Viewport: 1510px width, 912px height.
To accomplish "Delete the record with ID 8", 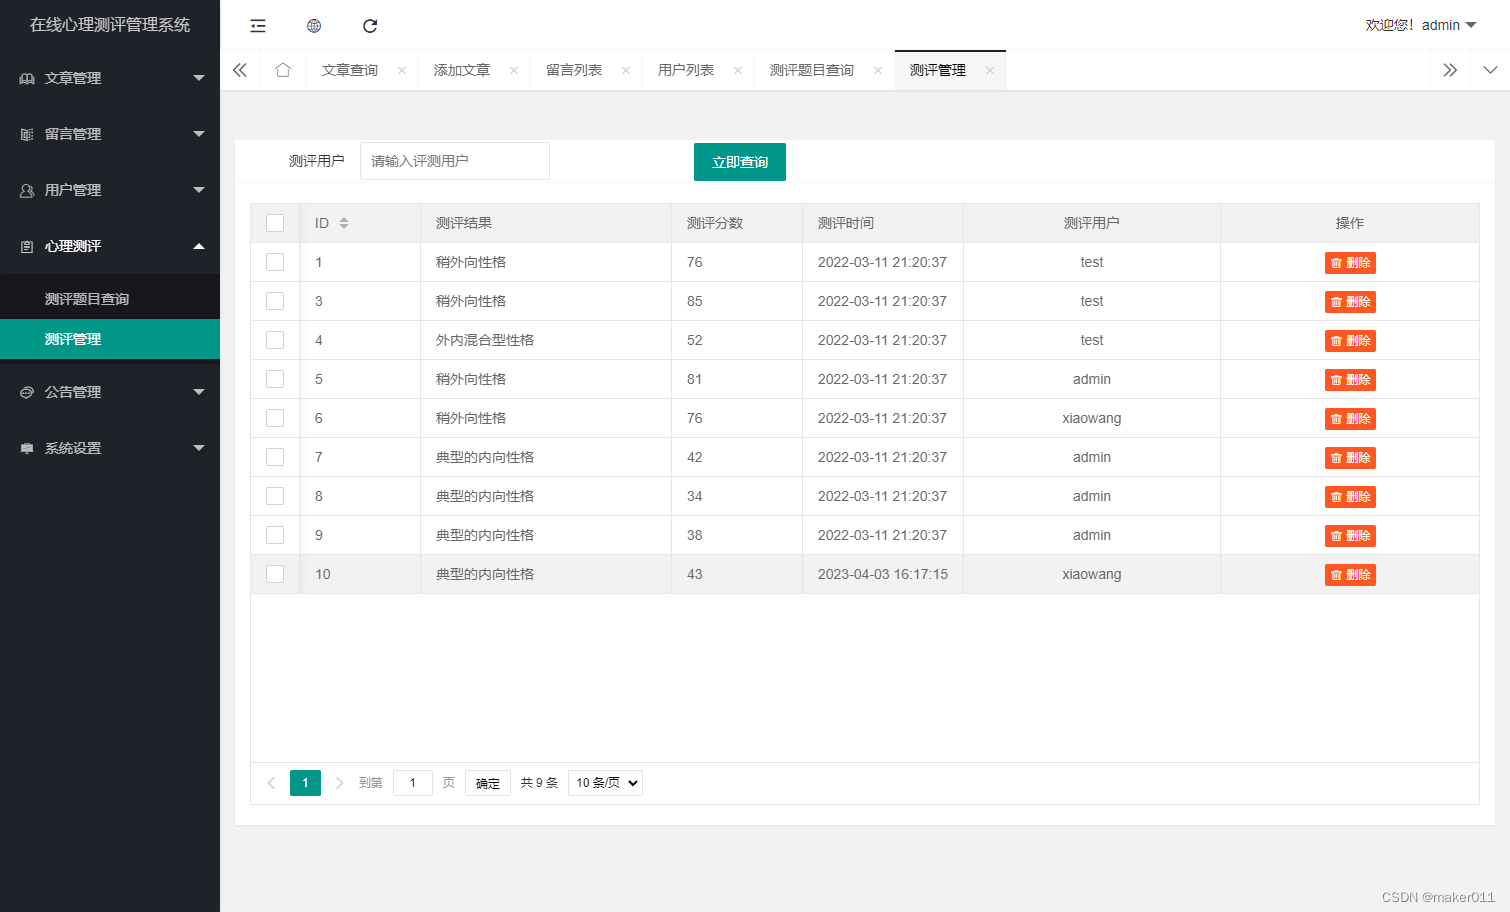I will [x=1350, y=497].
